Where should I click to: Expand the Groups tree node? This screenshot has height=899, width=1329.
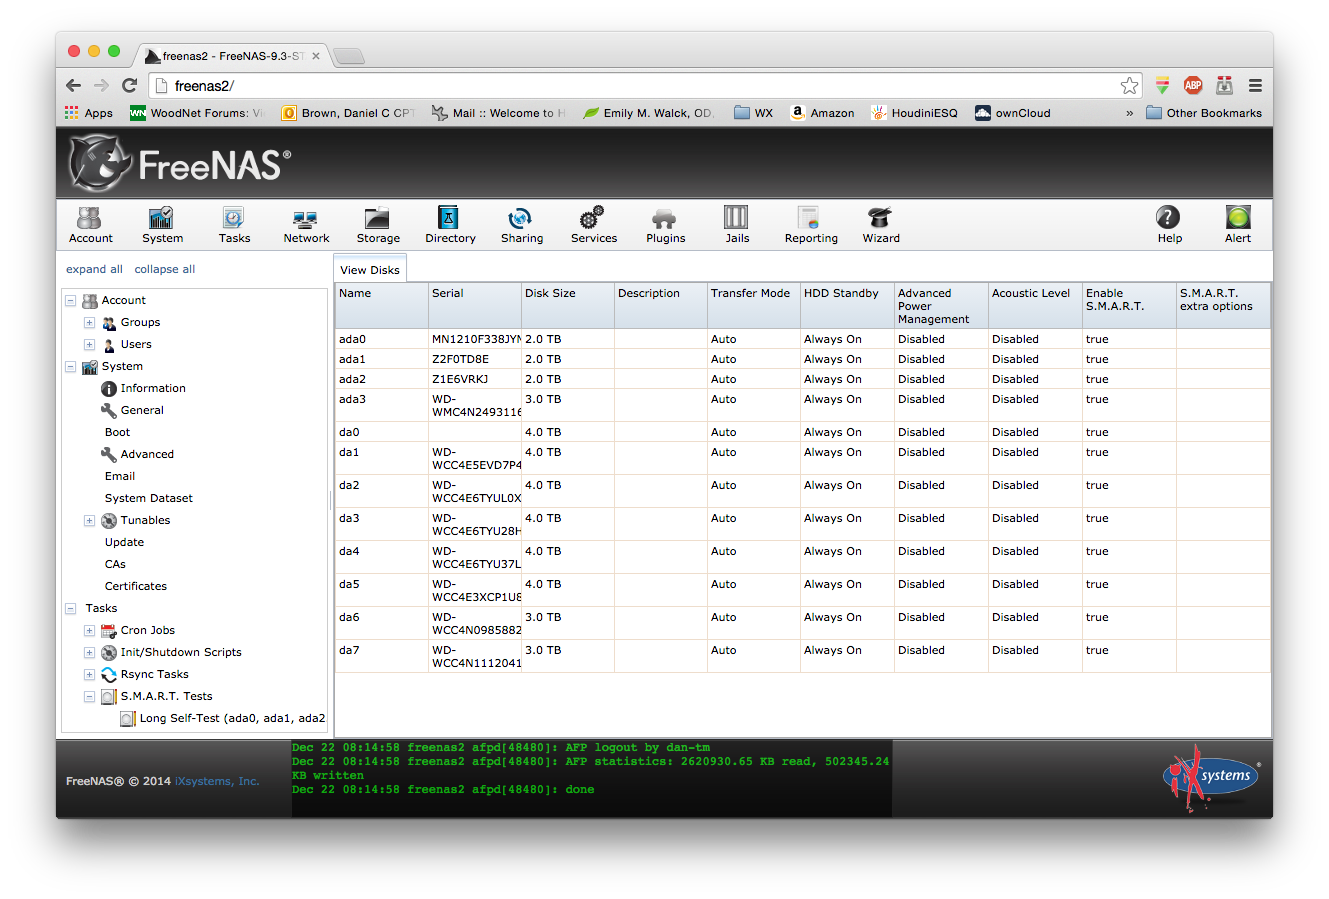click(x=89, y=323)
